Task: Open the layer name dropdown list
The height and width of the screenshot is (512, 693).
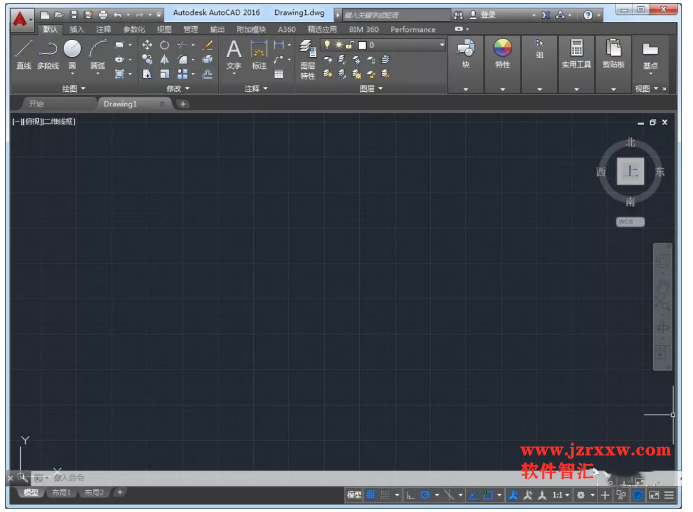Action: [442, 45]
